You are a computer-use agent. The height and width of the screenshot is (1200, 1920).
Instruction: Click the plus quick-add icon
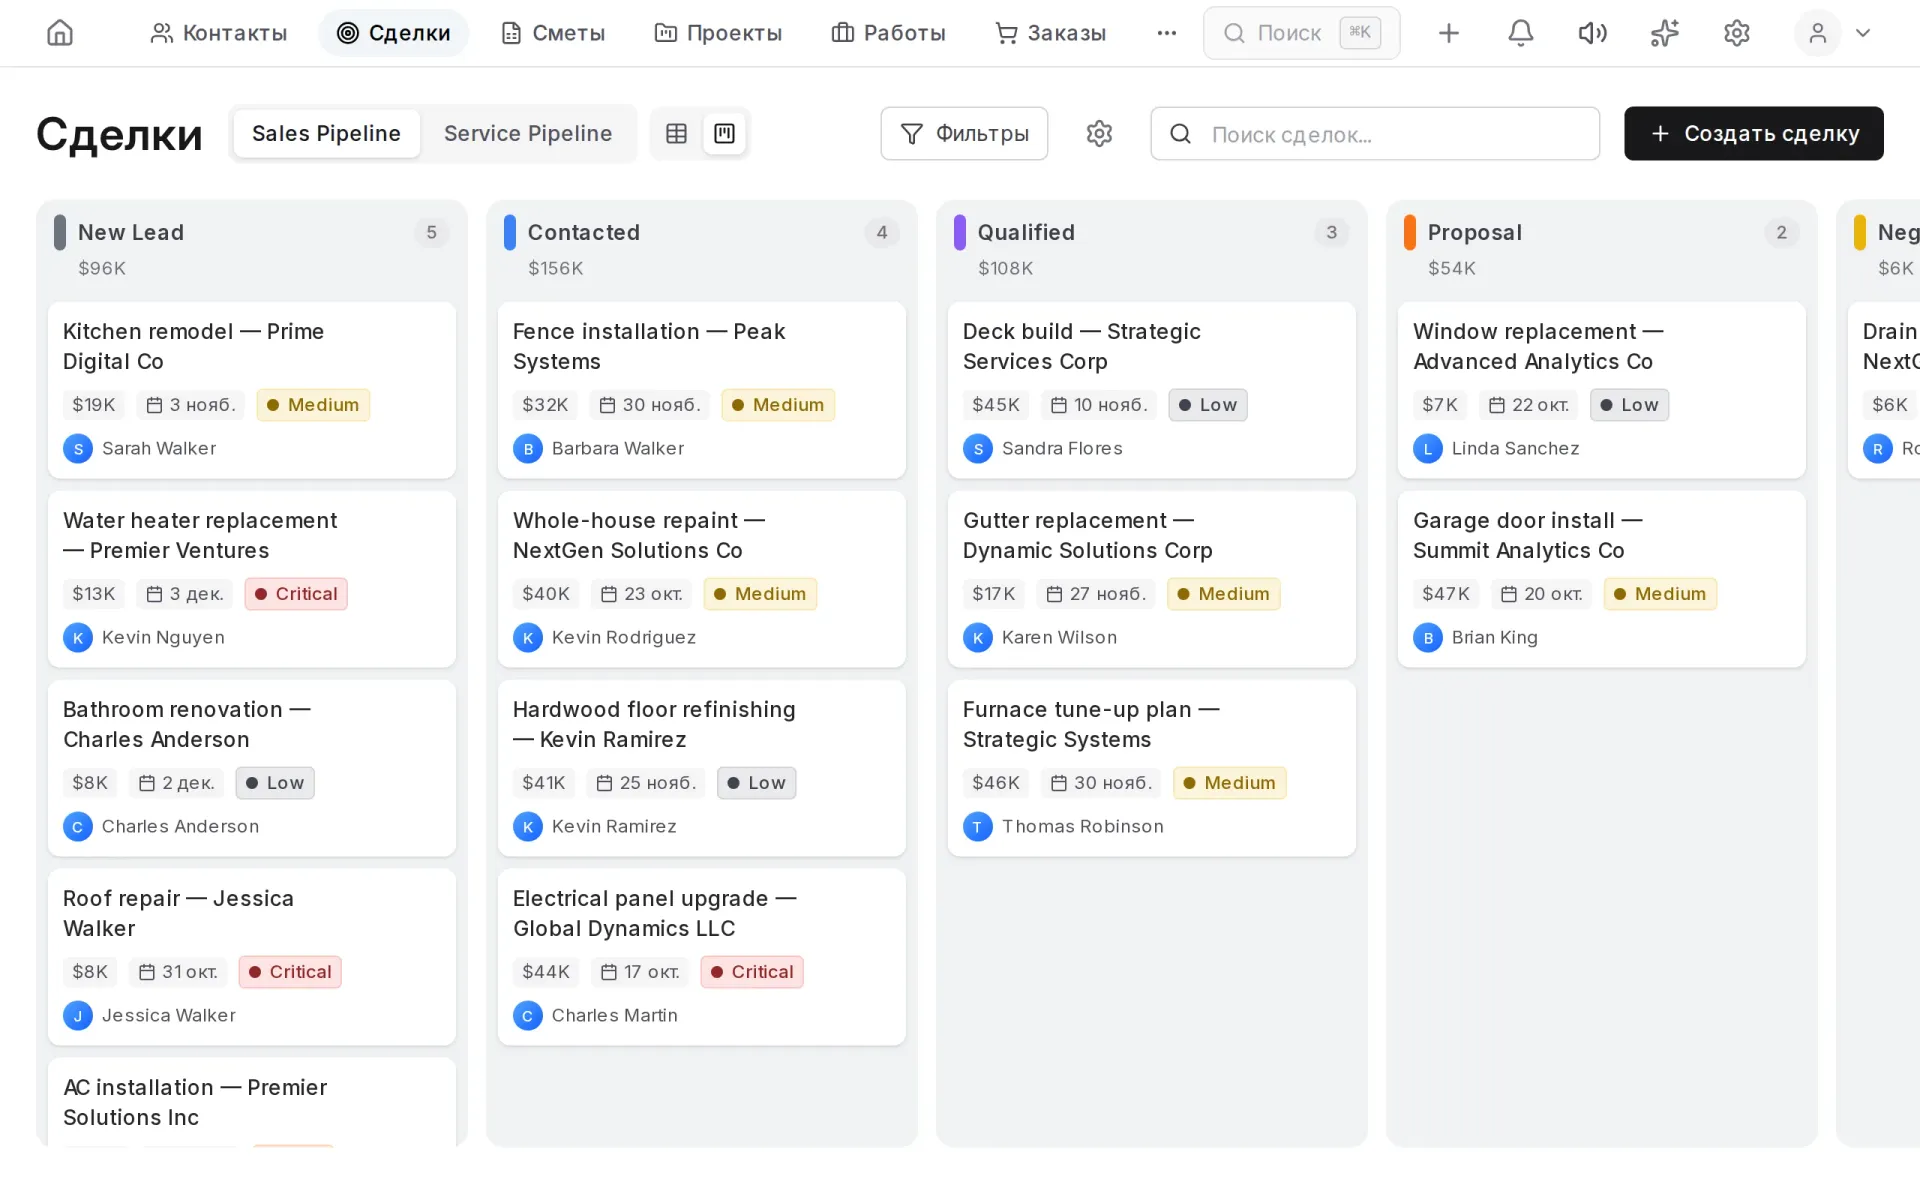(1448, 33)
